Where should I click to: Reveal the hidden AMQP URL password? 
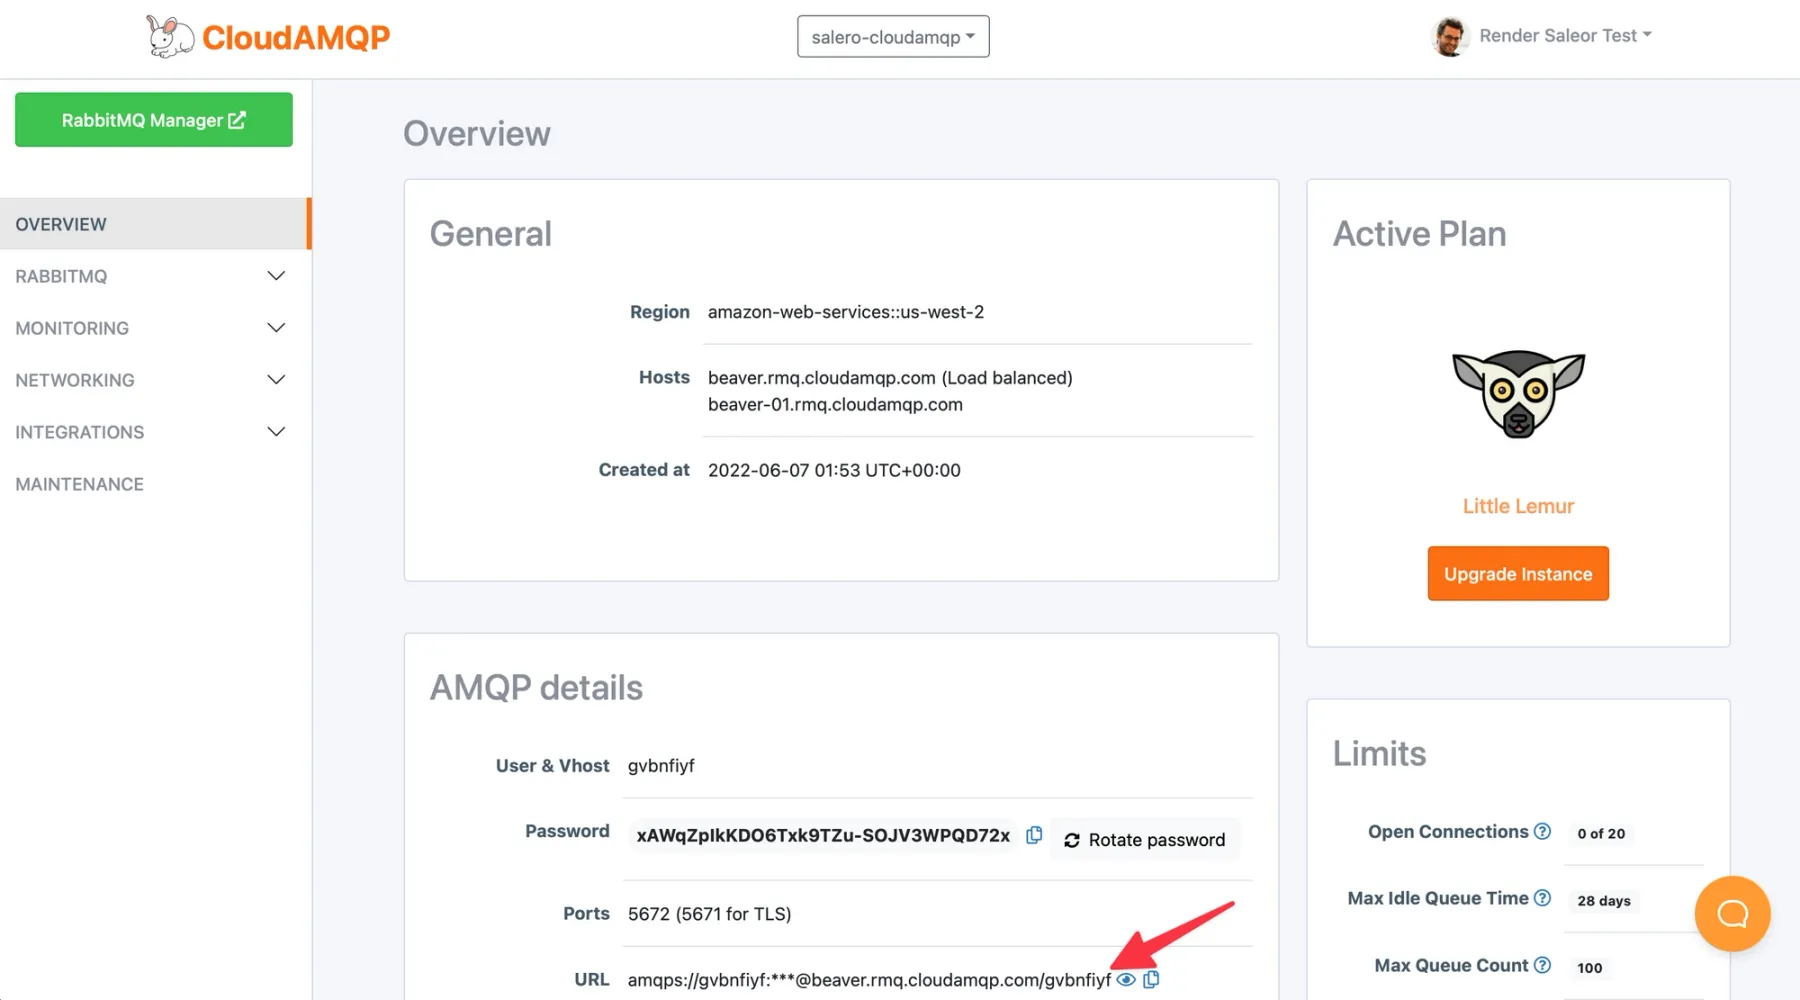point(1125,980)
